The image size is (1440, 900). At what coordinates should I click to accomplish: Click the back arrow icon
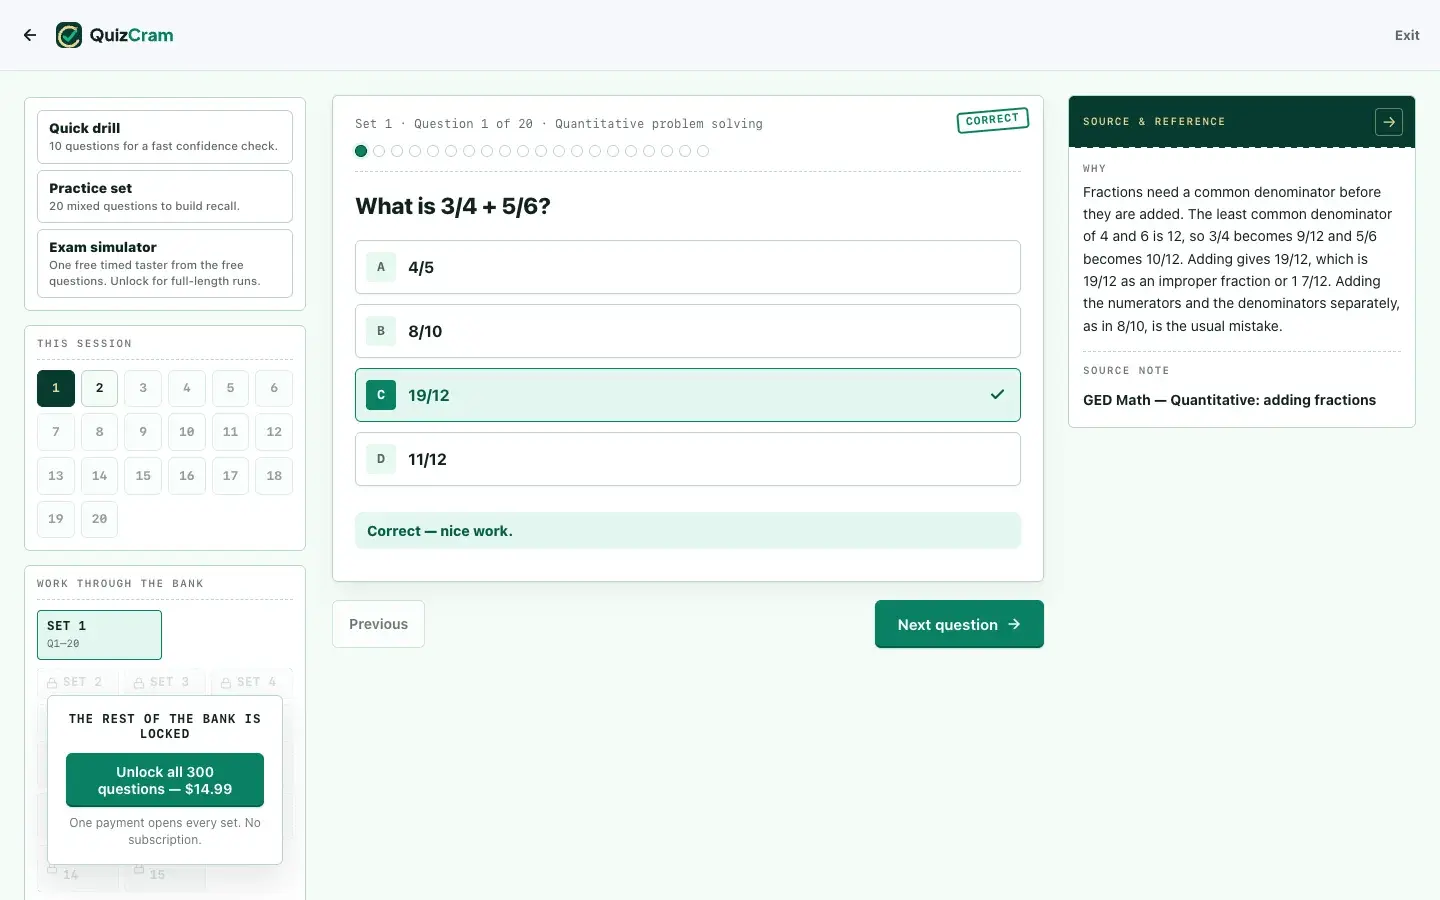(x=30, y=35)
